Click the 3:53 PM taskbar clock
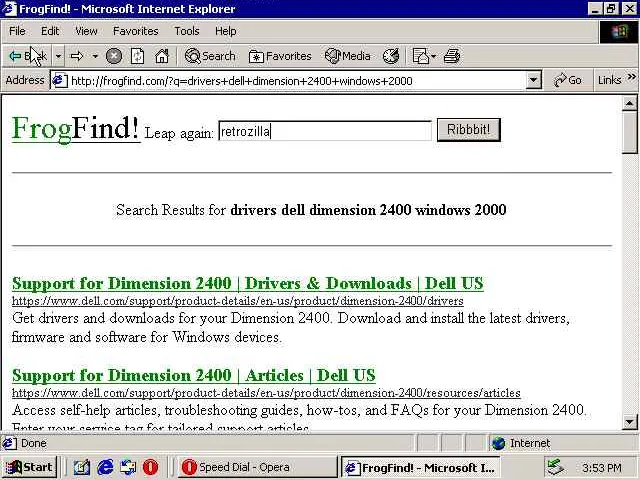This screenshot has height=480, width=640. point(602,467)
